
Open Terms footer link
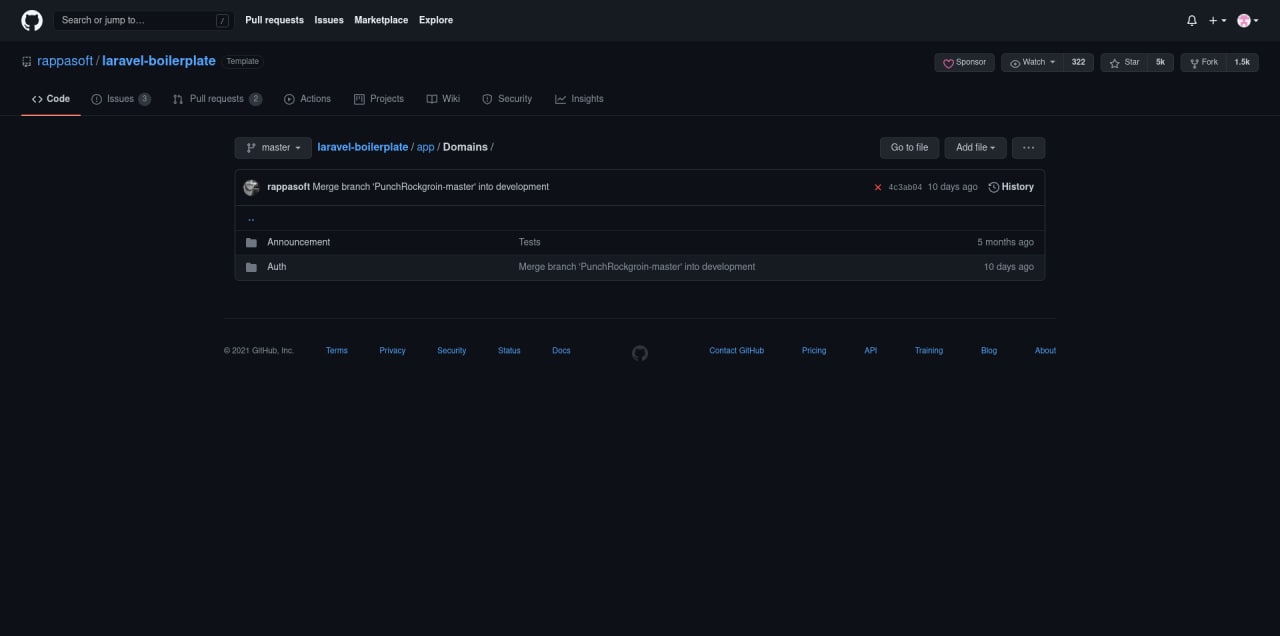pyautogui.click(x=337, y=351)
